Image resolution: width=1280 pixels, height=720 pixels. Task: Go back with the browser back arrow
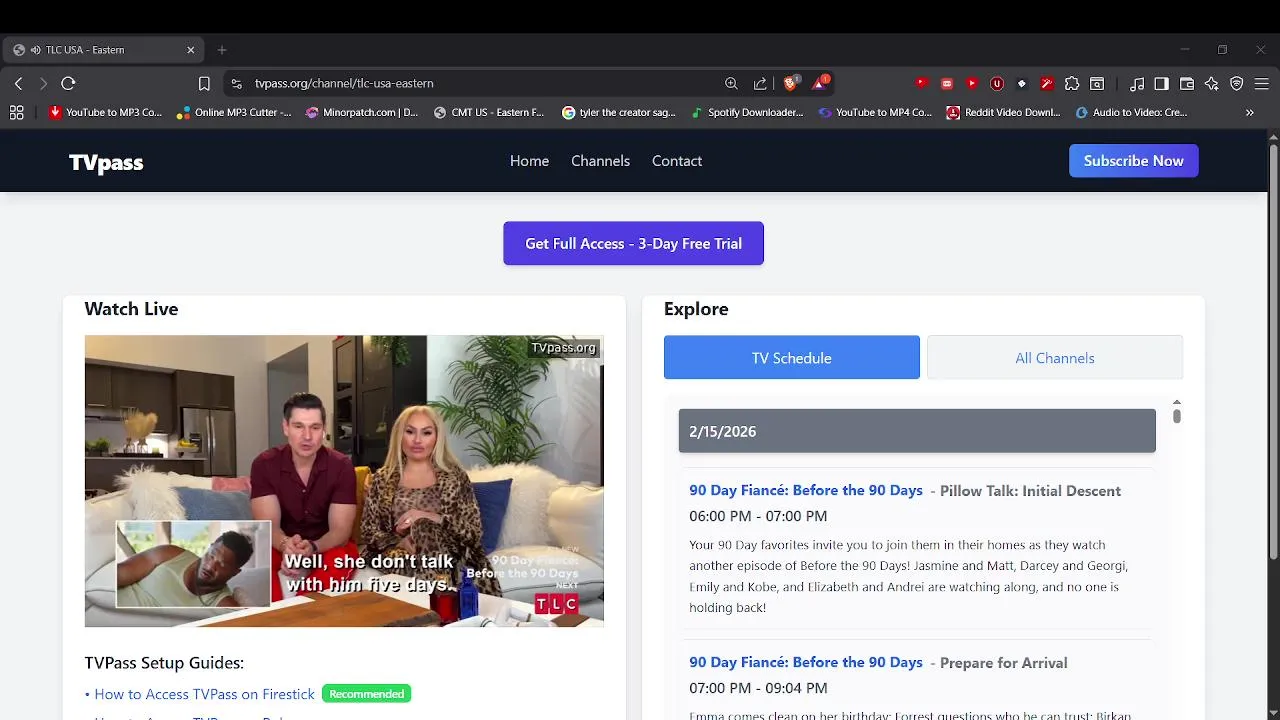pyautogui.click(x=18, y=84)
